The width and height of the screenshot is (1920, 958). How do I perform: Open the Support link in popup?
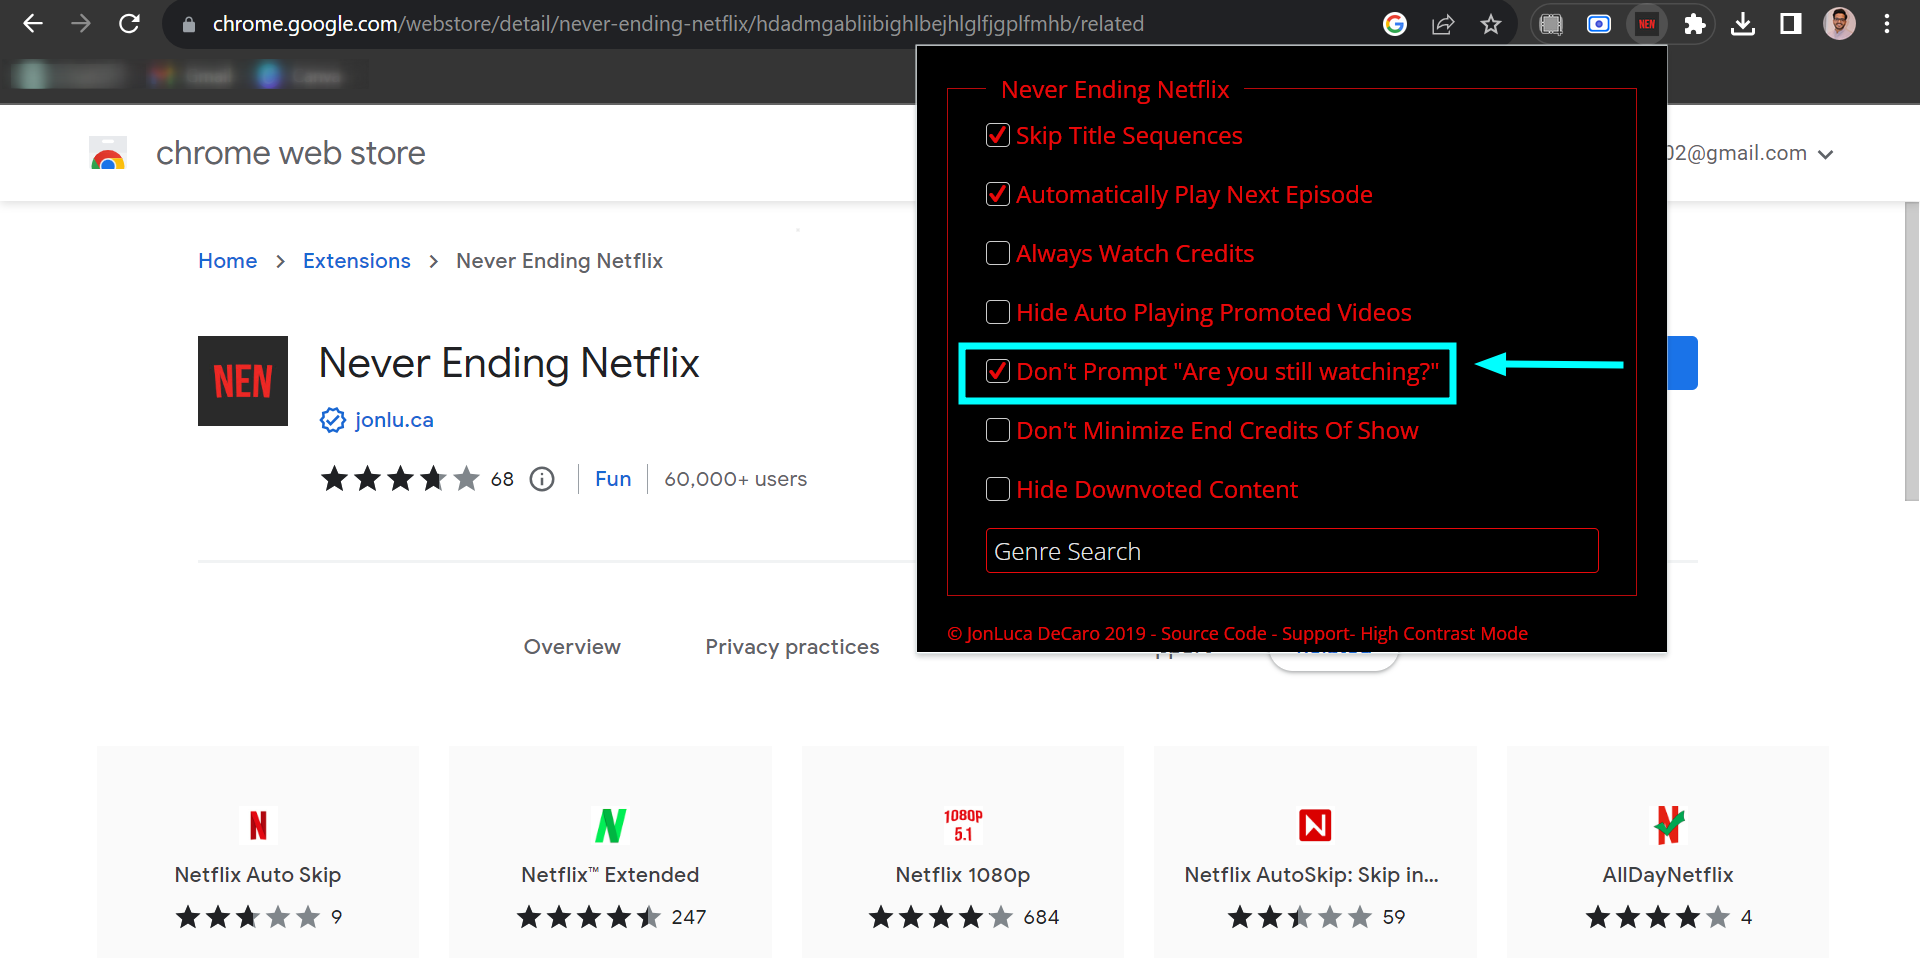pyautogui.click(x=1315, y=633)
